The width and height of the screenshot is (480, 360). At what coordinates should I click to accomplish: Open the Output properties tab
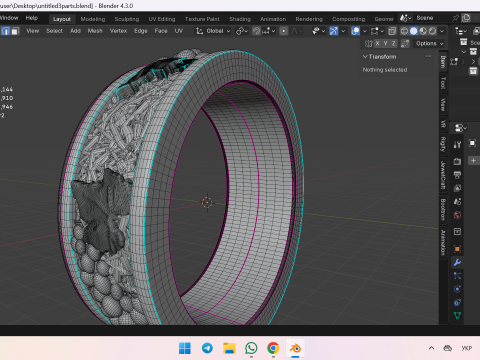coord(457,175)
